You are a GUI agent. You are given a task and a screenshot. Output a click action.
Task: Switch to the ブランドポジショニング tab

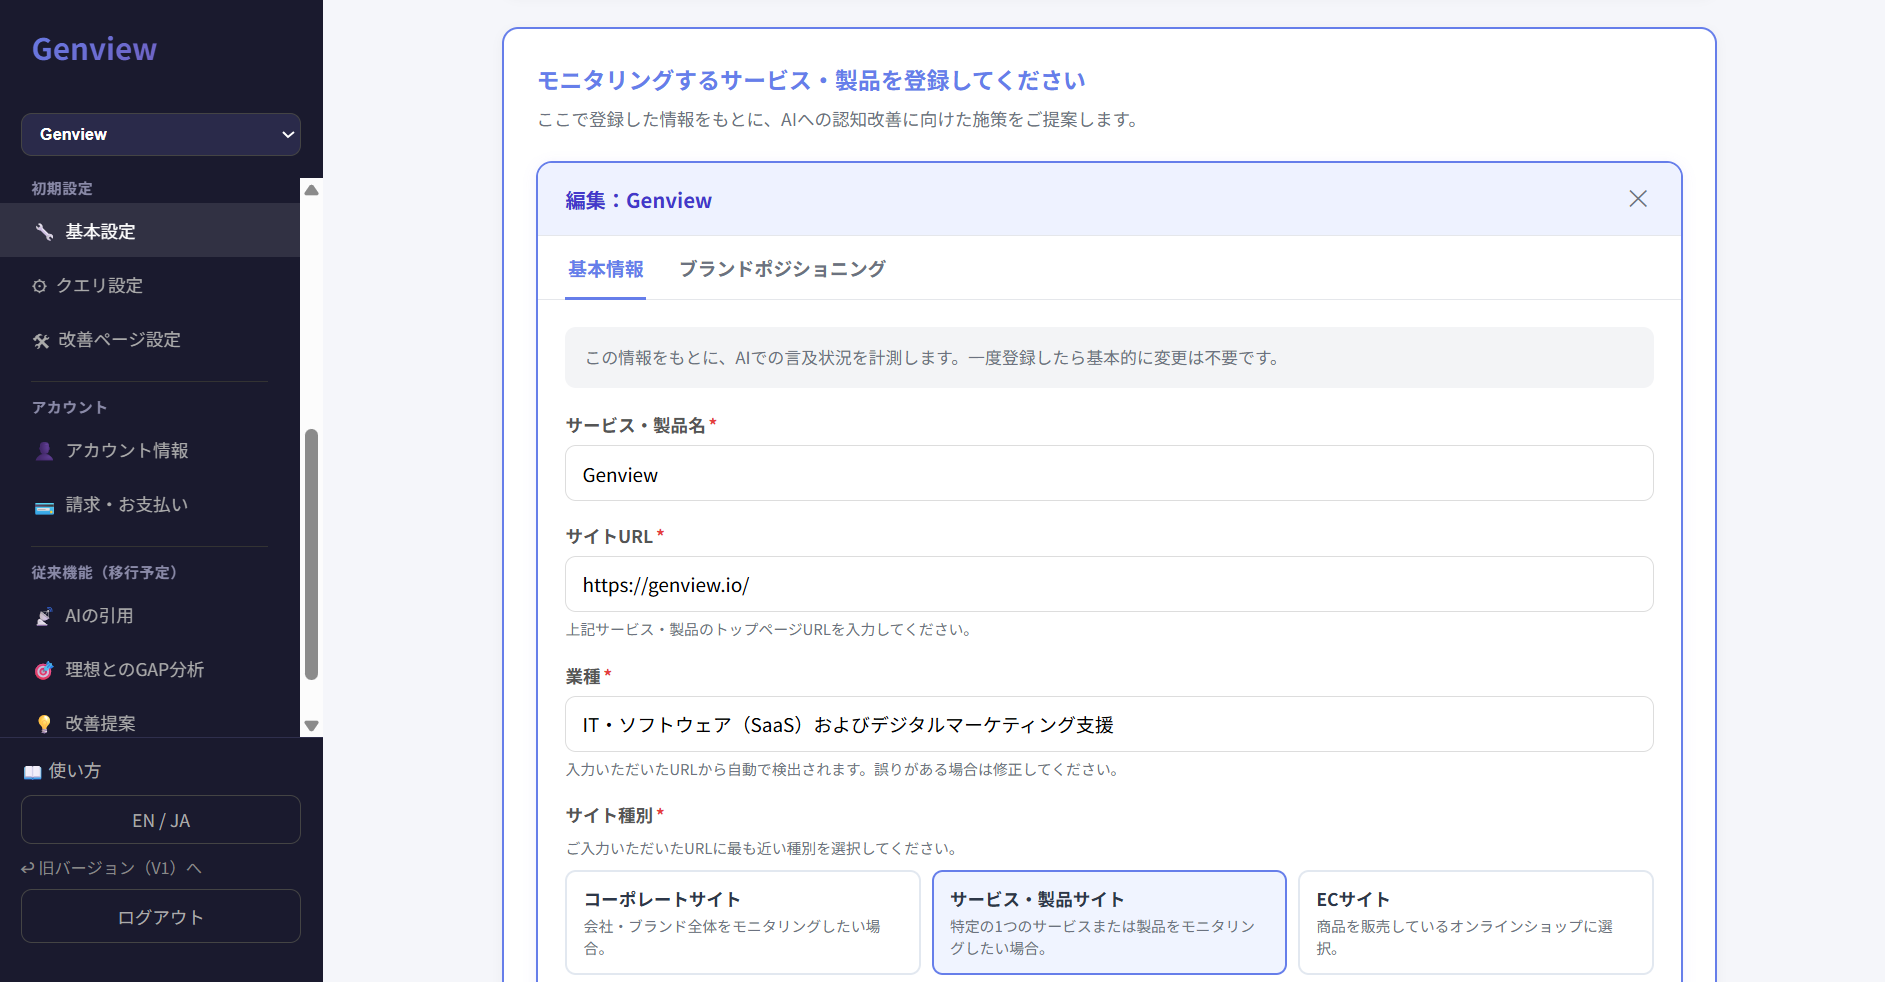point(782,269)
